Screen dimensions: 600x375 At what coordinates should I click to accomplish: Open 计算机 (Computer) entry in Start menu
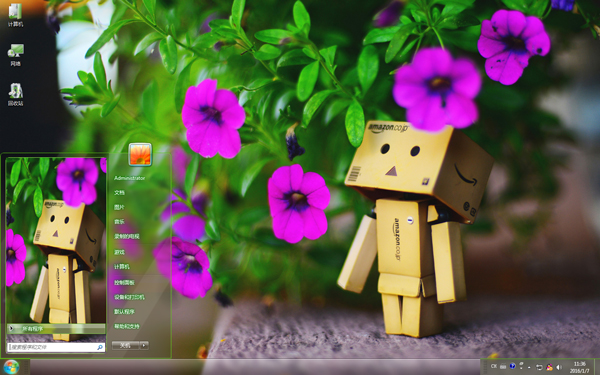(122, 266)
